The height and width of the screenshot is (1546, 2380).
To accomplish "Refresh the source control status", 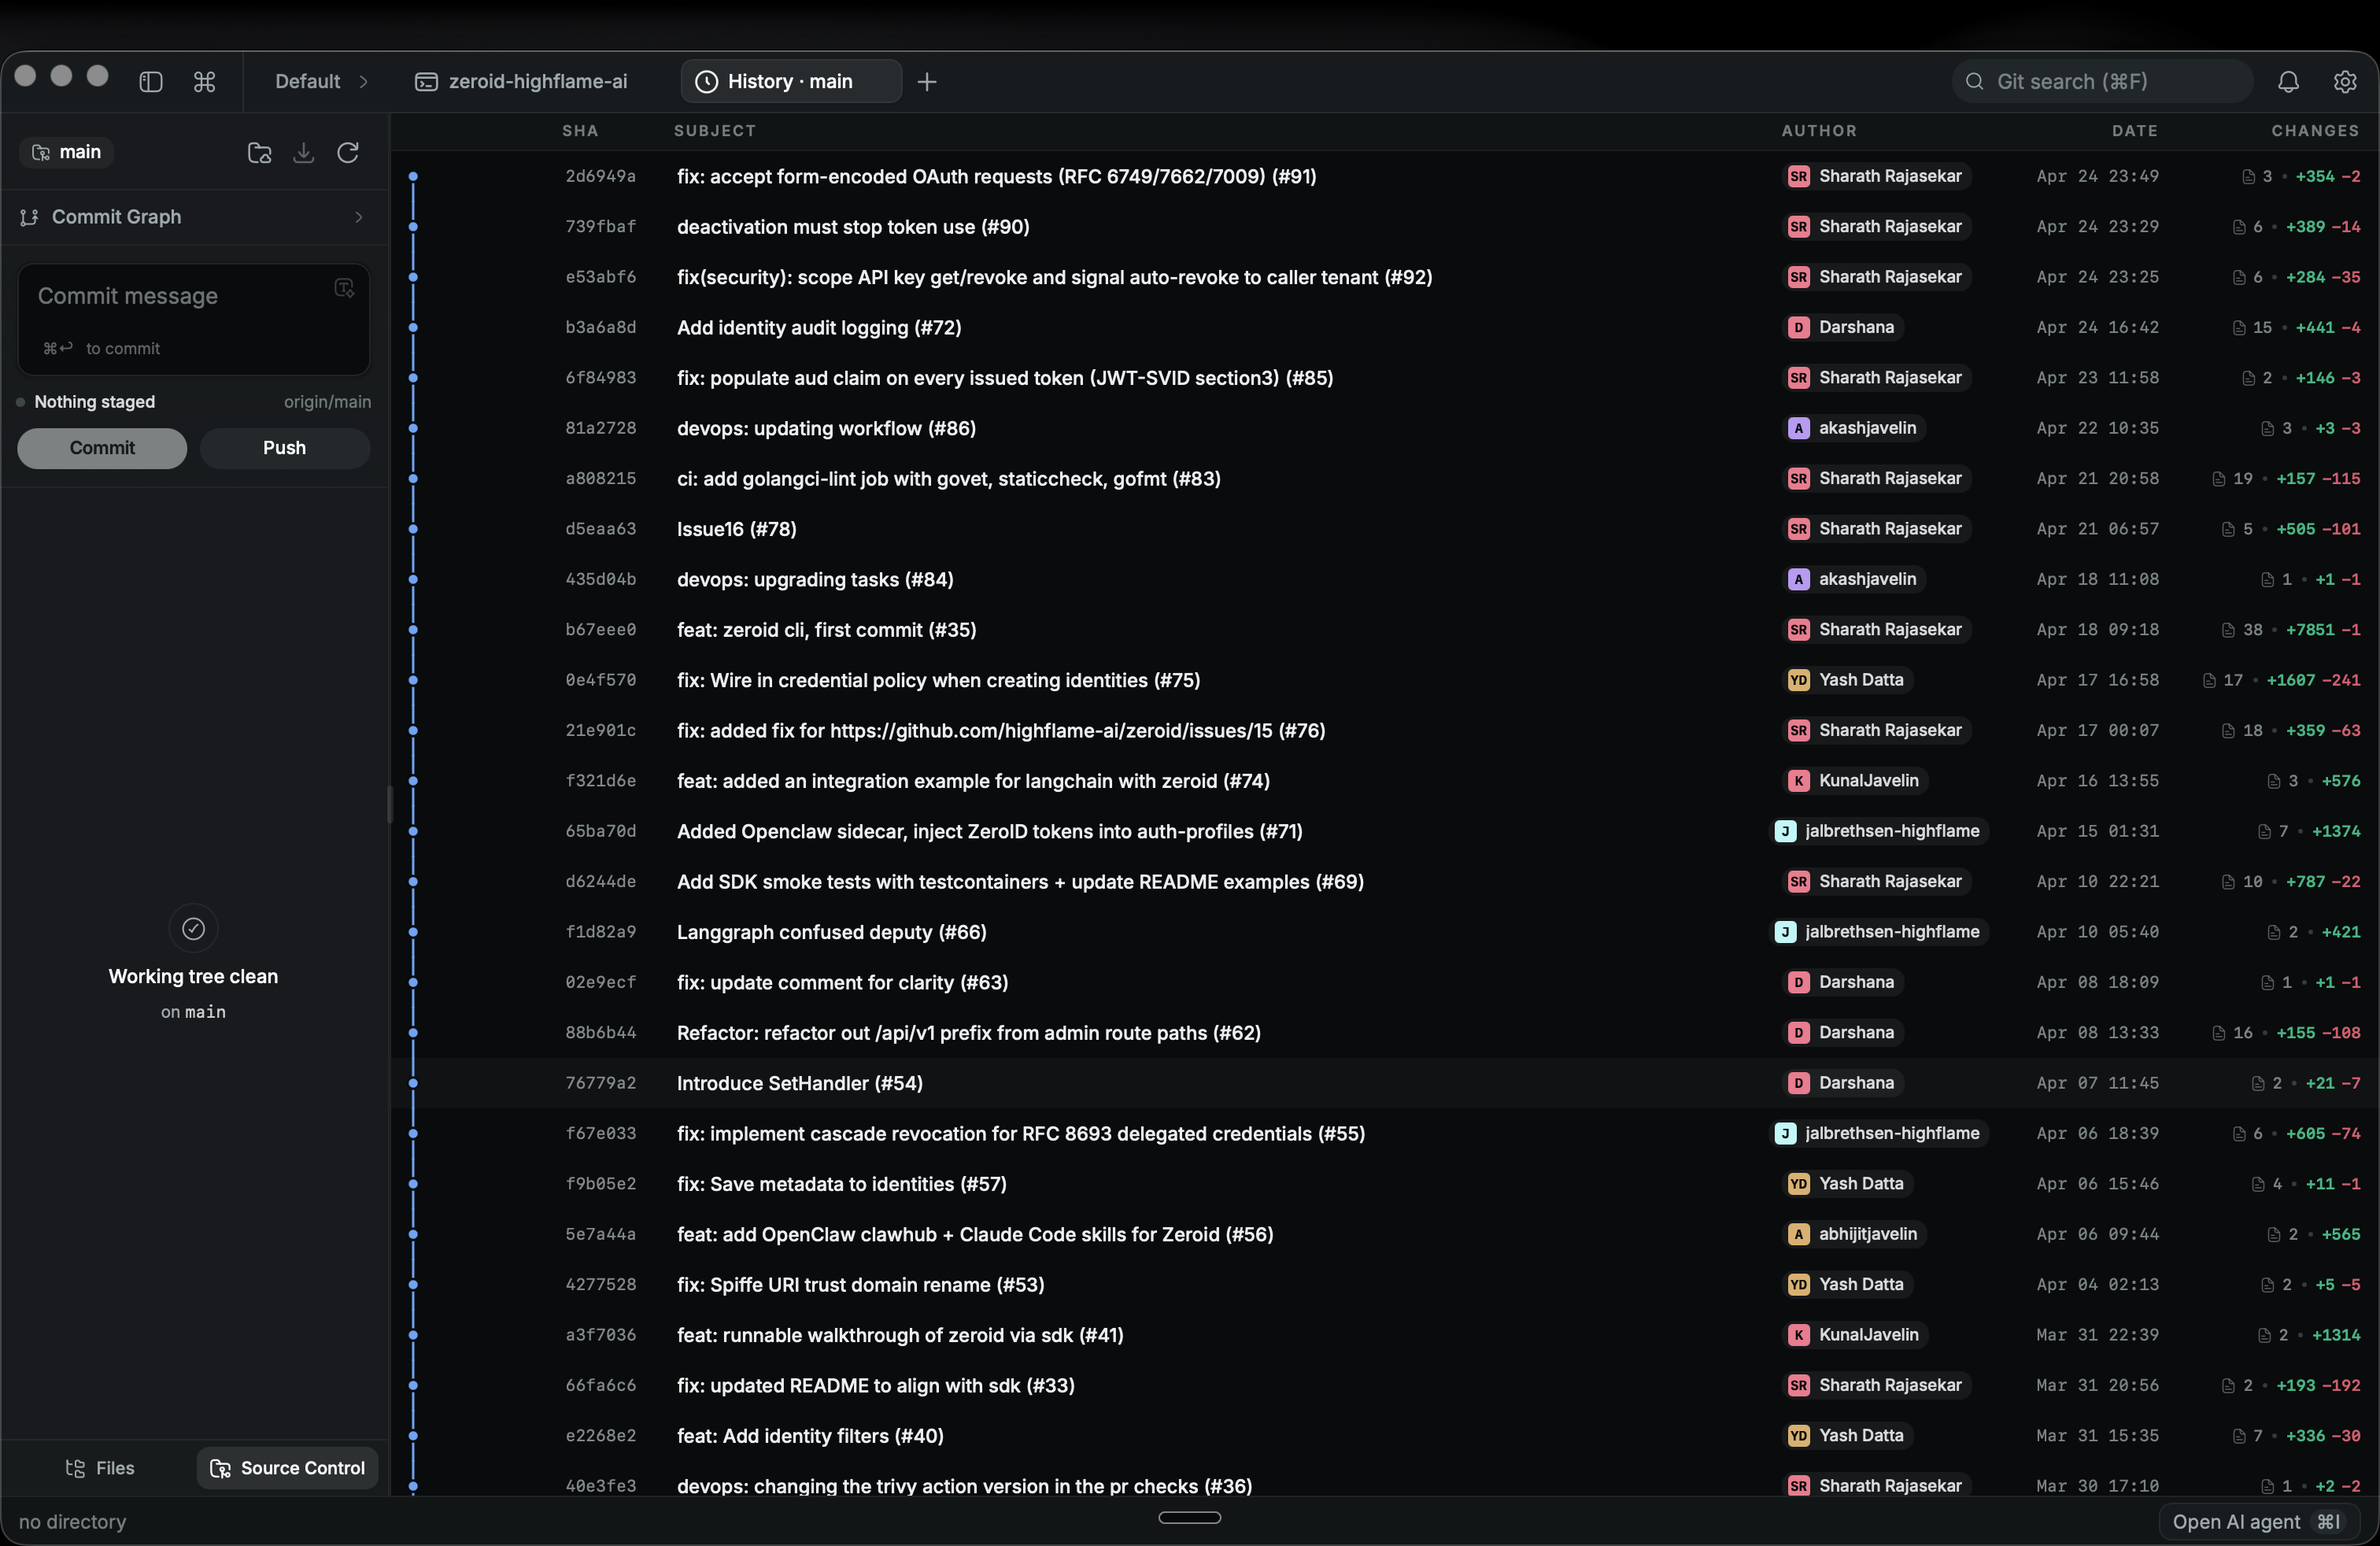I will pyautogui.click(x=348, y=153).
